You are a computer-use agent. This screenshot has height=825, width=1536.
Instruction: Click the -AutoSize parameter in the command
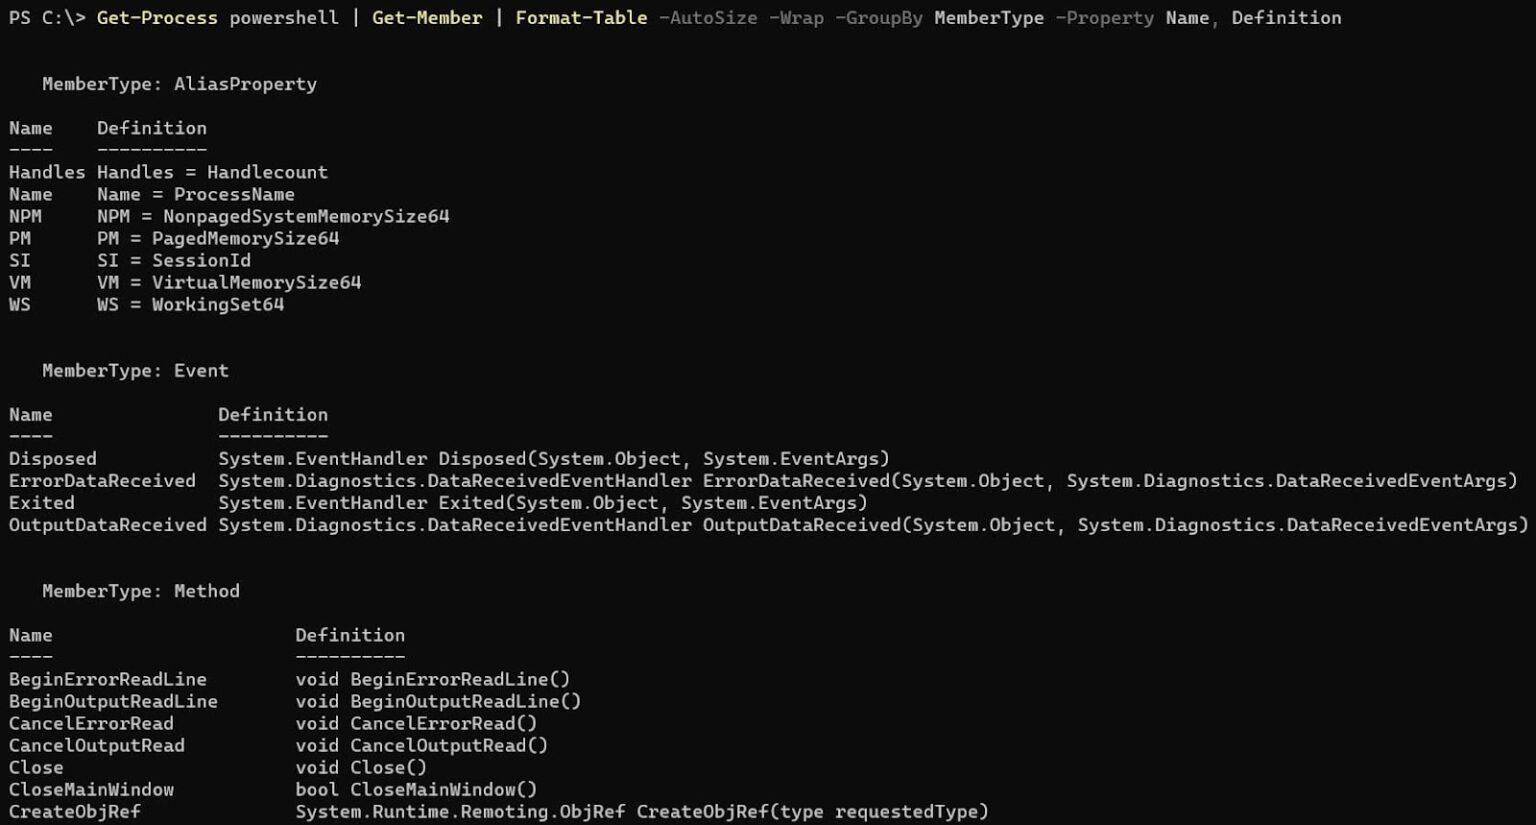tap(708, 18)
